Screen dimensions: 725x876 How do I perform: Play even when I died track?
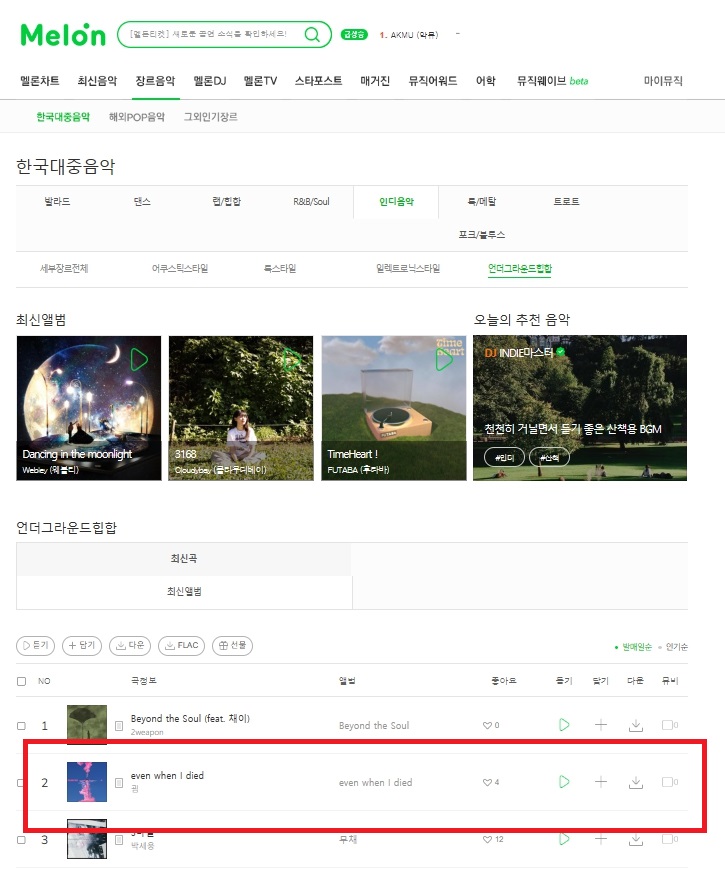[x=564, y=782]
